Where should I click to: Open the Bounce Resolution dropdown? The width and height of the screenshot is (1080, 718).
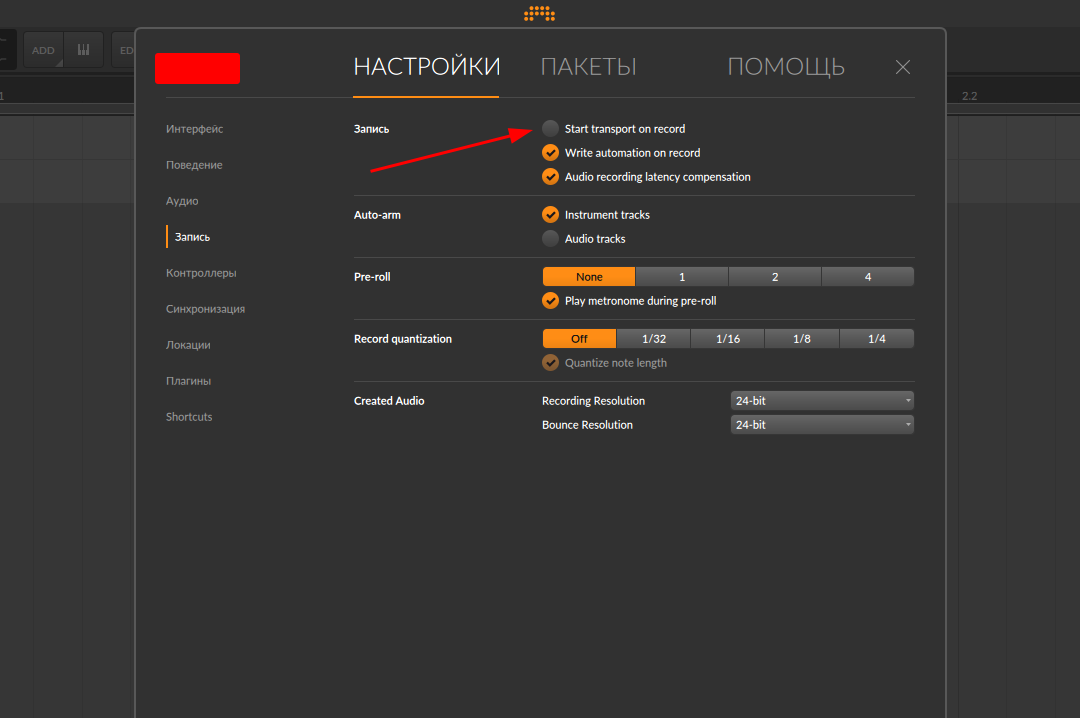(822, 425)
